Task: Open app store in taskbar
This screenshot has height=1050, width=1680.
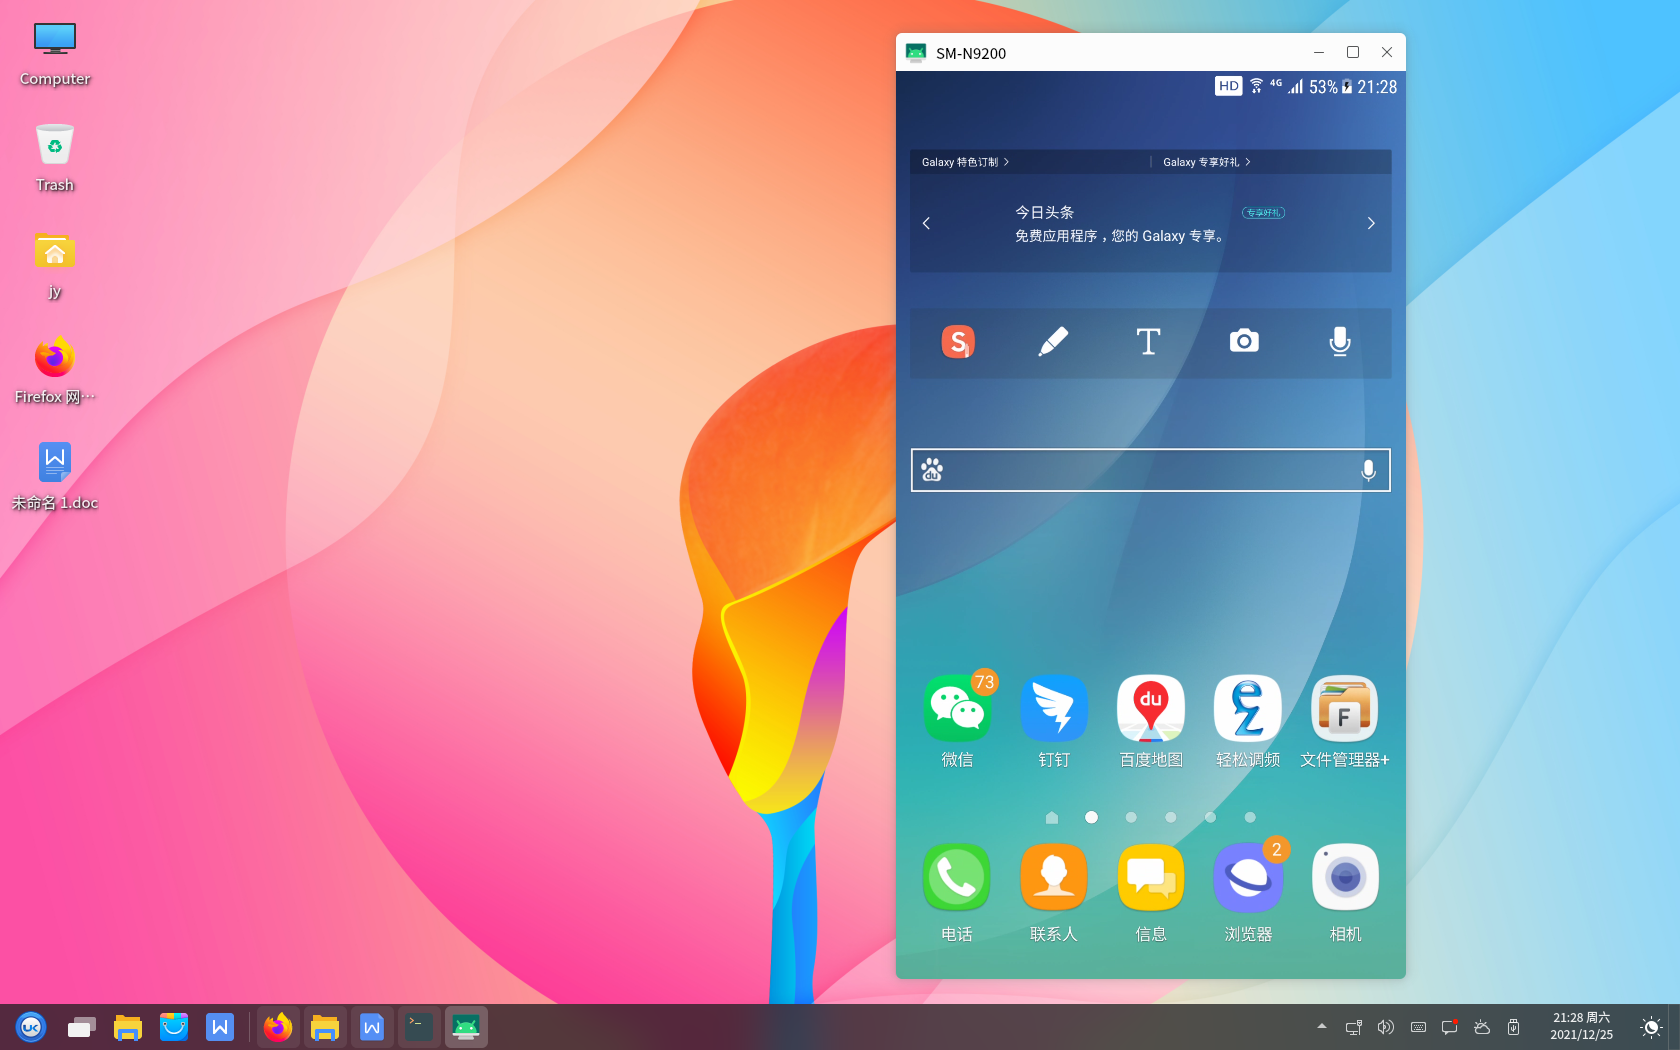Action: point(174,1027)
